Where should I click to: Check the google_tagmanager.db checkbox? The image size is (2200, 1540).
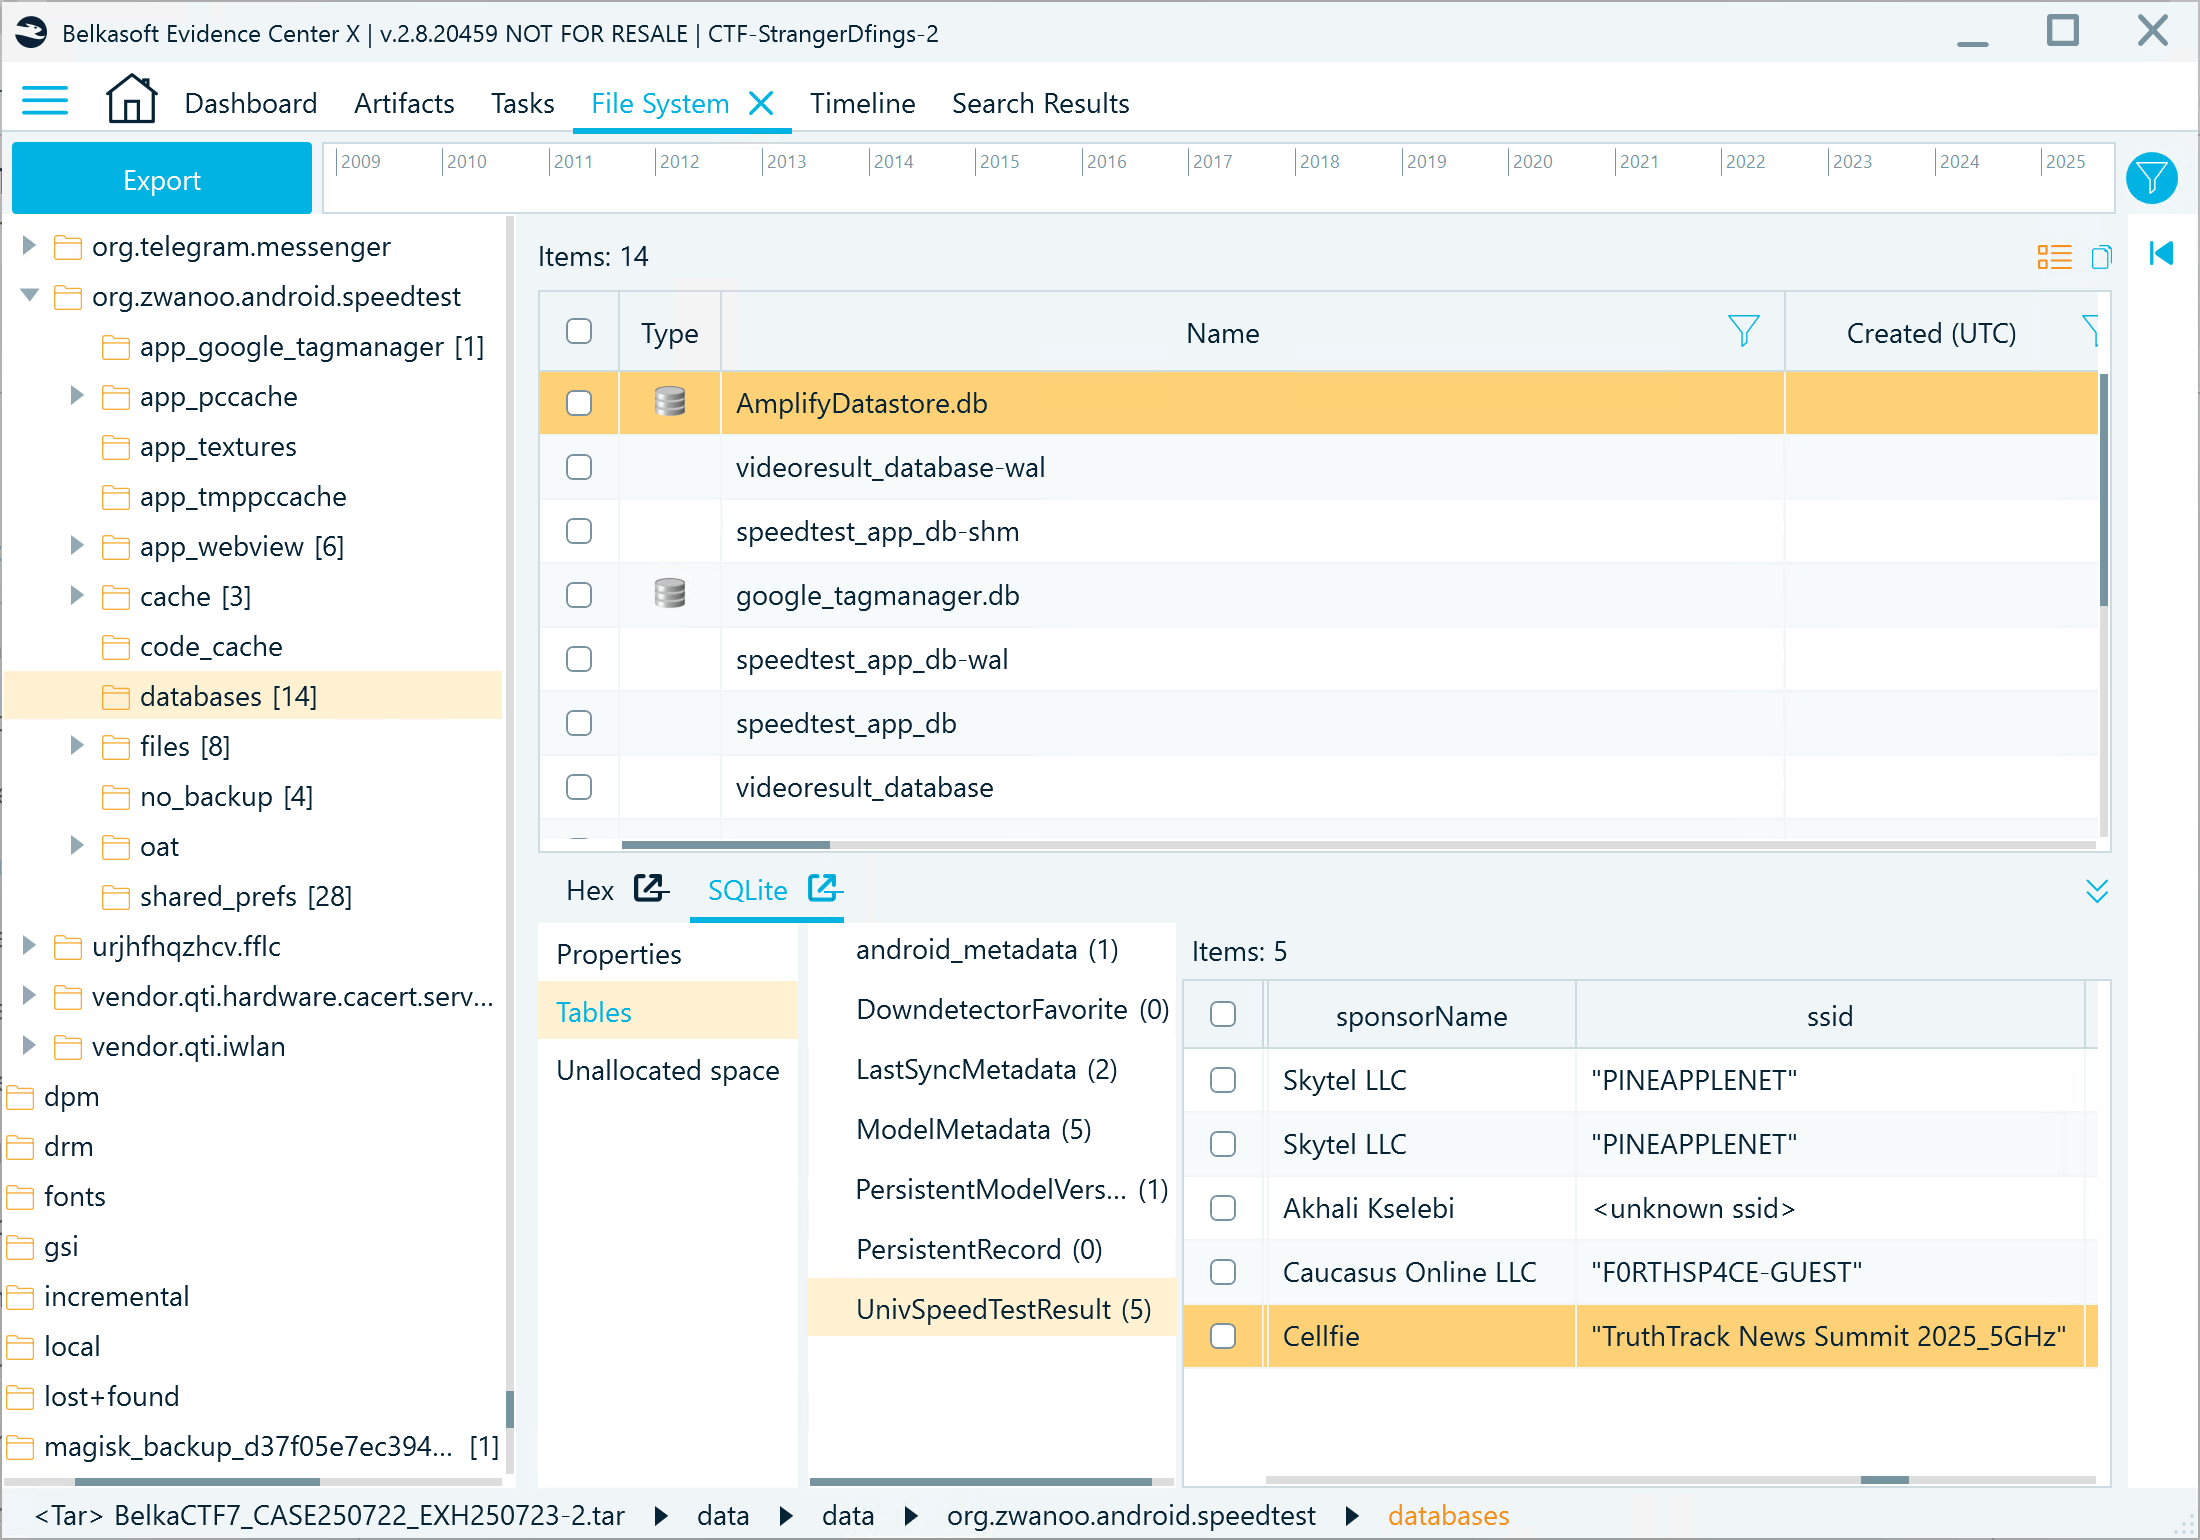(x=579, y=595)
